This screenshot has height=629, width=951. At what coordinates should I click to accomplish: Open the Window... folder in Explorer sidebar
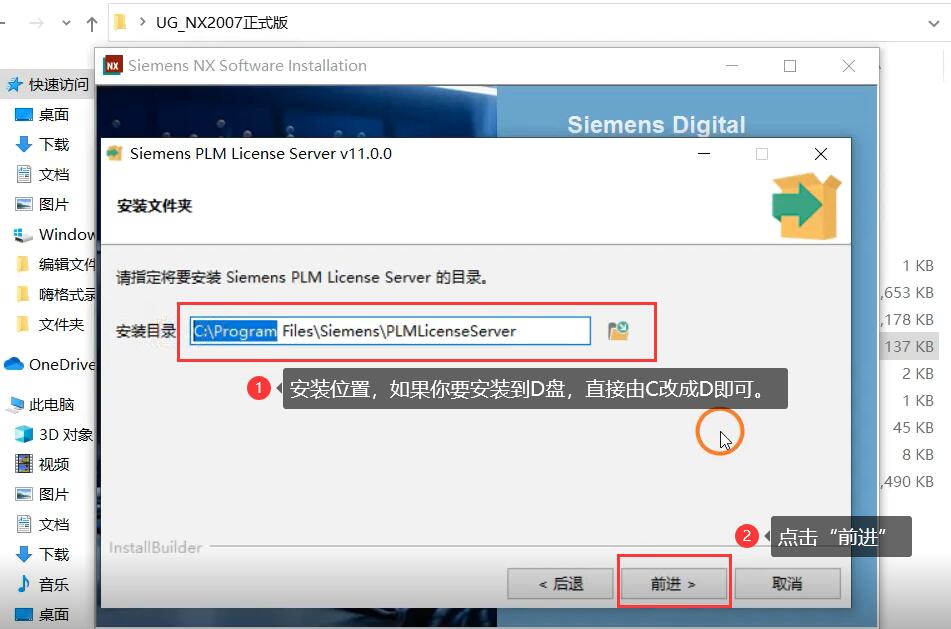[53, 234]
